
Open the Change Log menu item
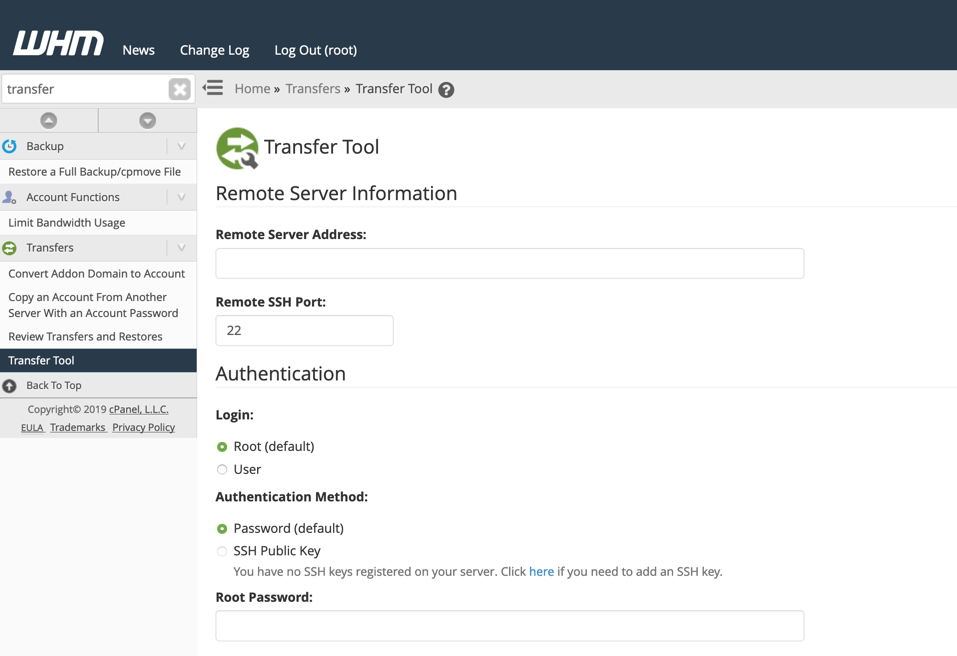214,50
